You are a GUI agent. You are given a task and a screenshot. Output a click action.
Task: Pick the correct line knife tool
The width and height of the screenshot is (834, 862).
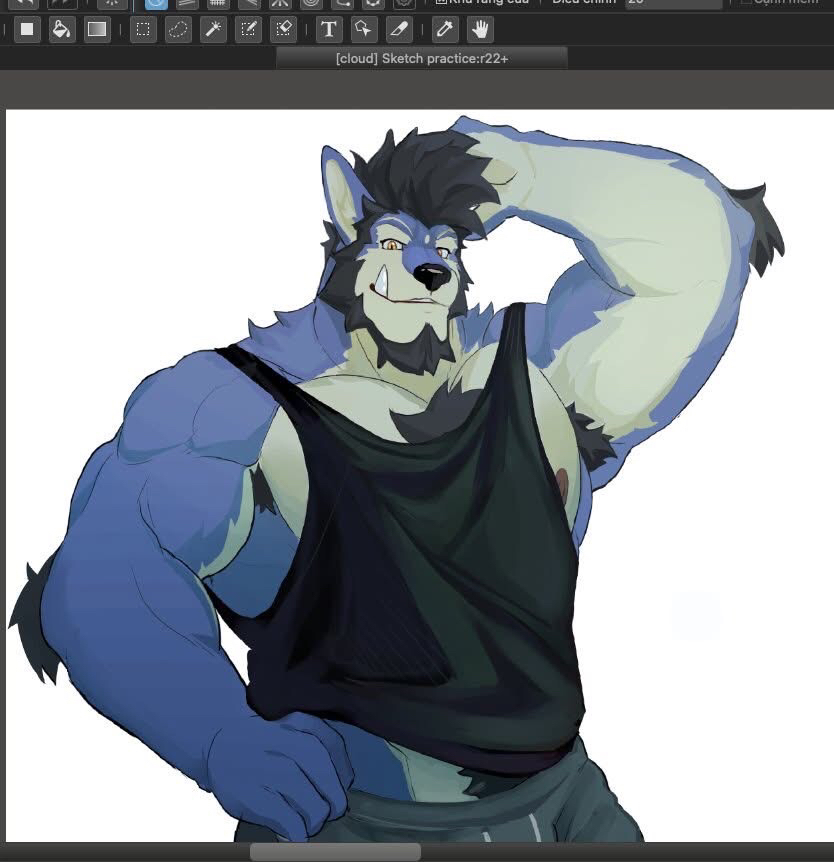398,29
